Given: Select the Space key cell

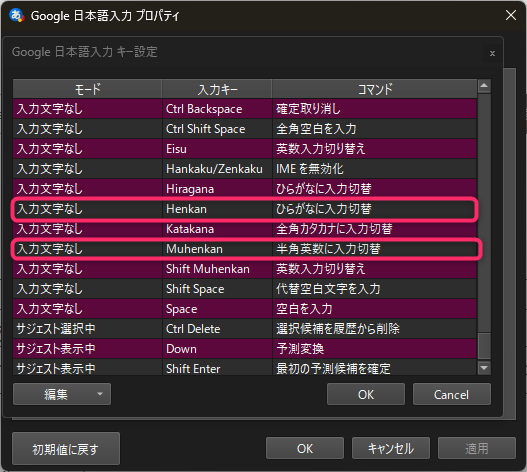Looking at the screenshot, I should pyautogui.click(x=217, y=309).
